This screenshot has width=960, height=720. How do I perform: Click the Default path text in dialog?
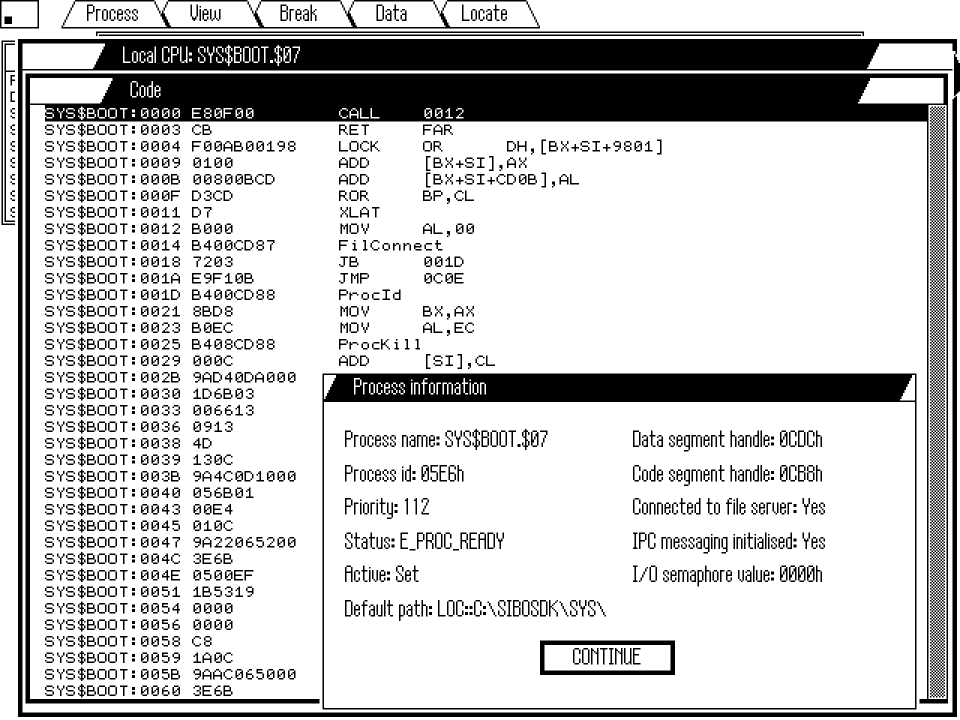tap(475, 609)
